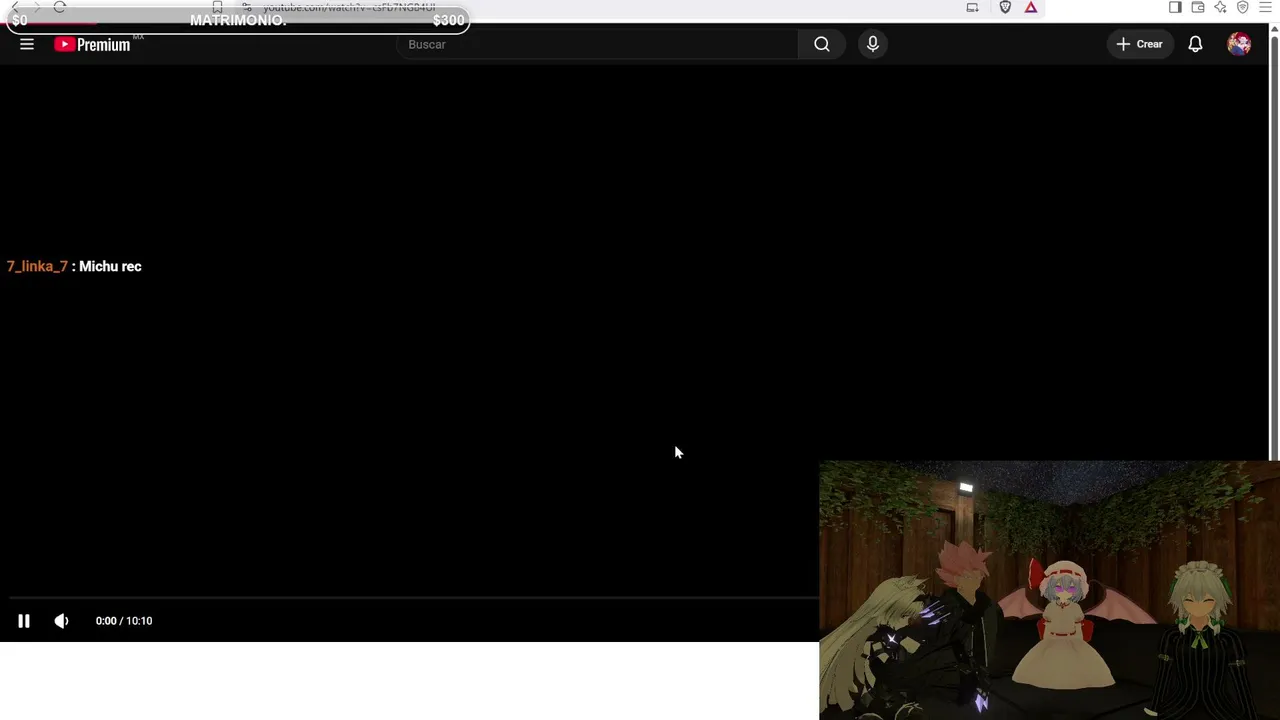The image size is (1280, 720).
Task: Submit search with the magnifying glass button
Action: tap(822, 44)
